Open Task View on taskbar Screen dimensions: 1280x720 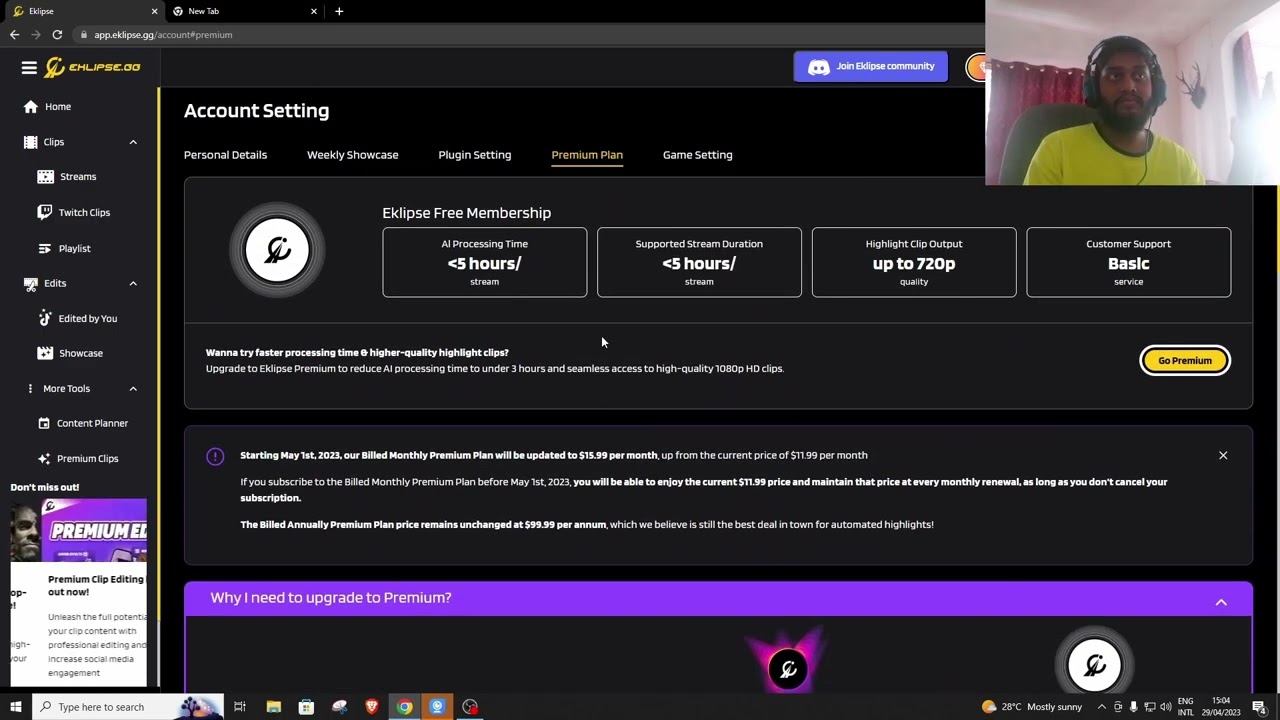240,707
